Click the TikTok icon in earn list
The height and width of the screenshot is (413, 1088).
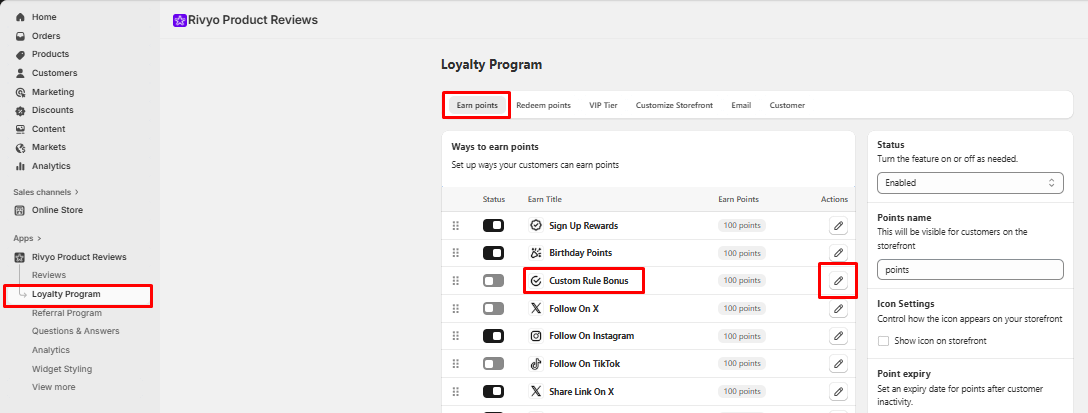(536, 364)
